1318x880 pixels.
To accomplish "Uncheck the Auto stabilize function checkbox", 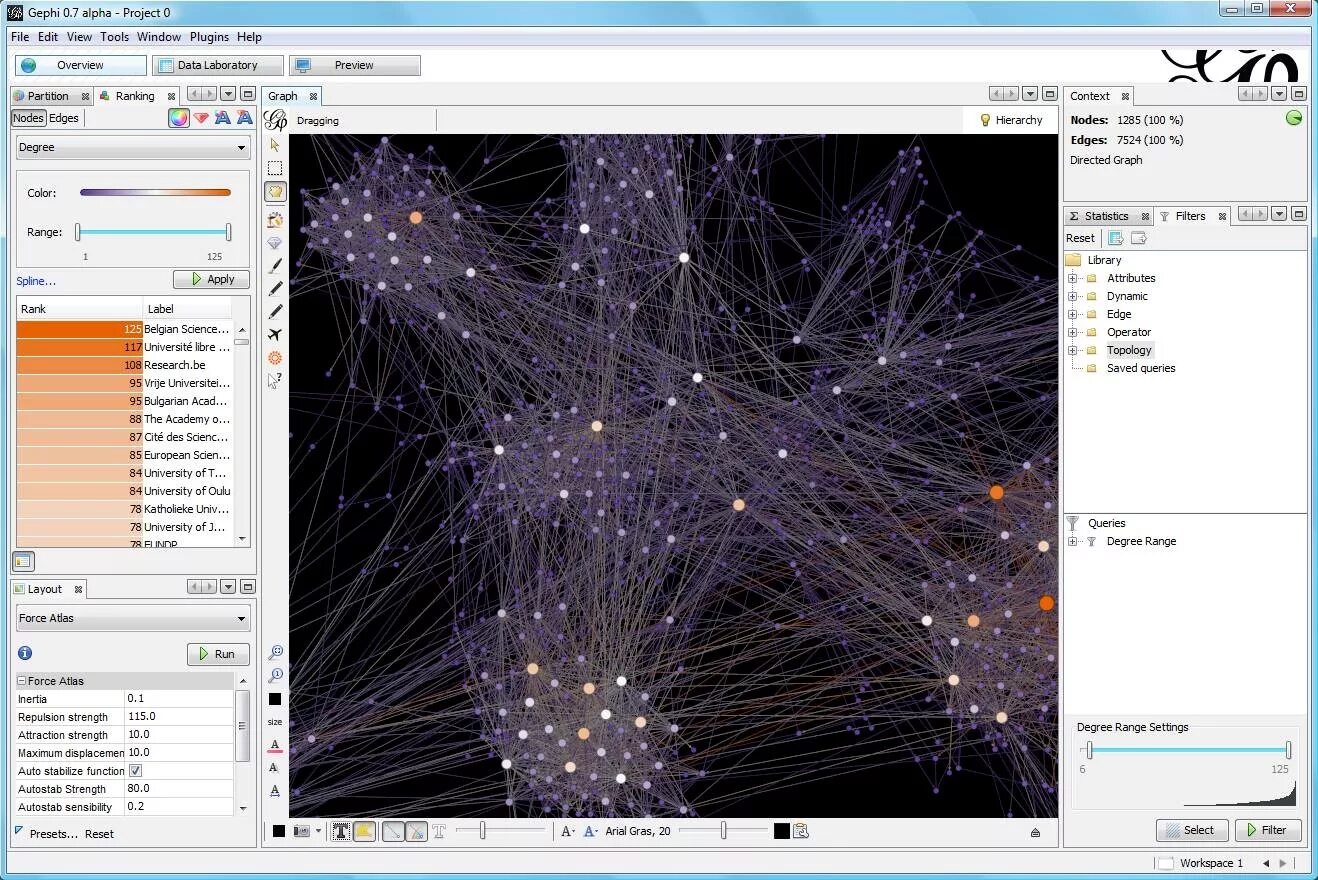I will click(x=136, y=771).
